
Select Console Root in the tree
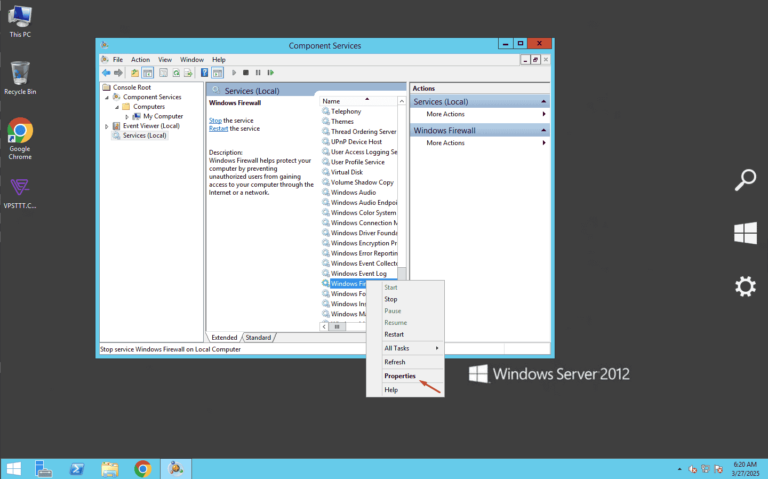[x=131, y=87]
